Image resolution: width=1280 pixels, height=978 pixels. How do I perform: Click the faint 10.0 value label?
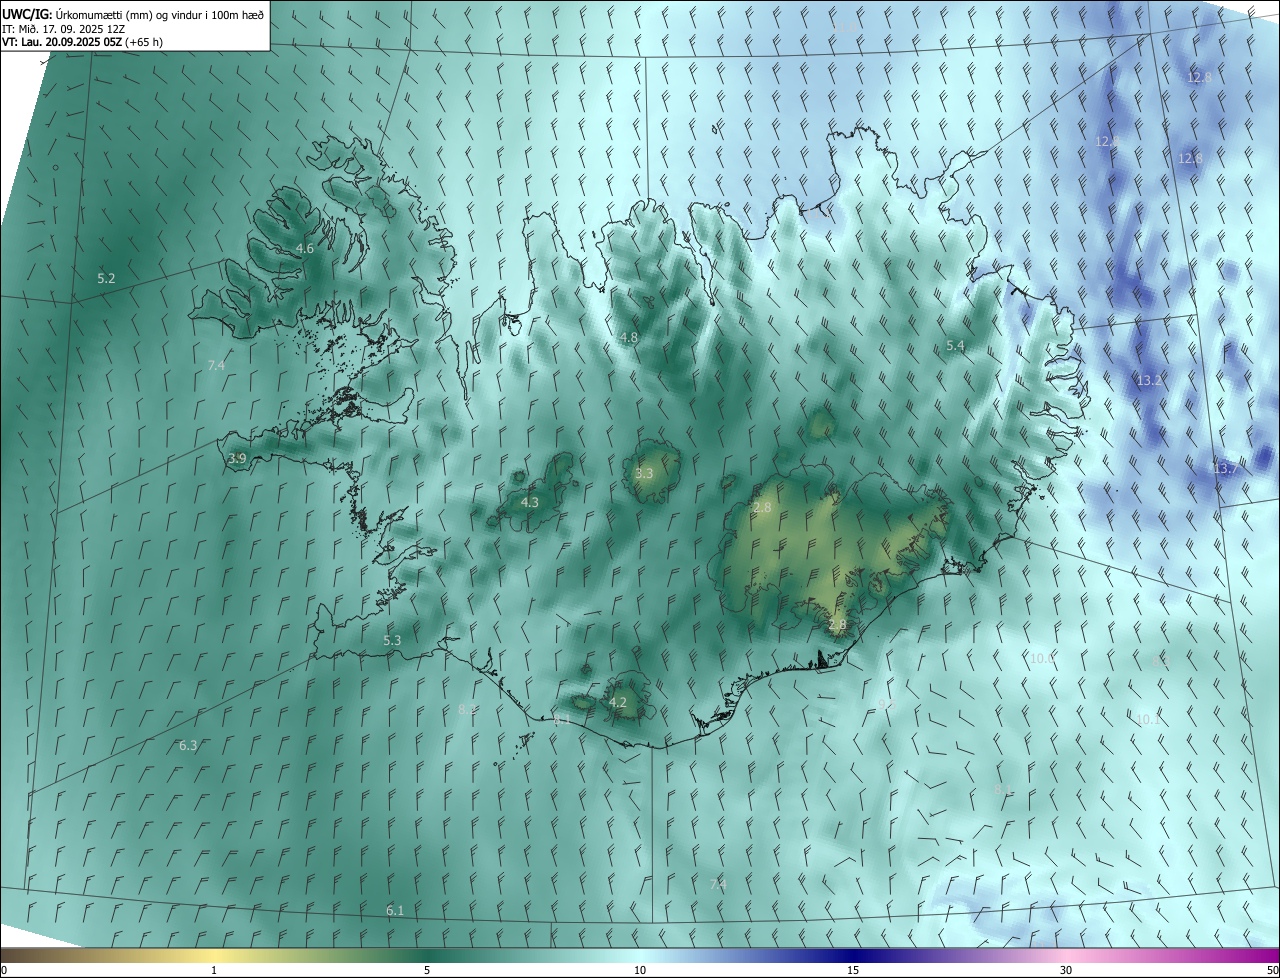click(1043, 658)
